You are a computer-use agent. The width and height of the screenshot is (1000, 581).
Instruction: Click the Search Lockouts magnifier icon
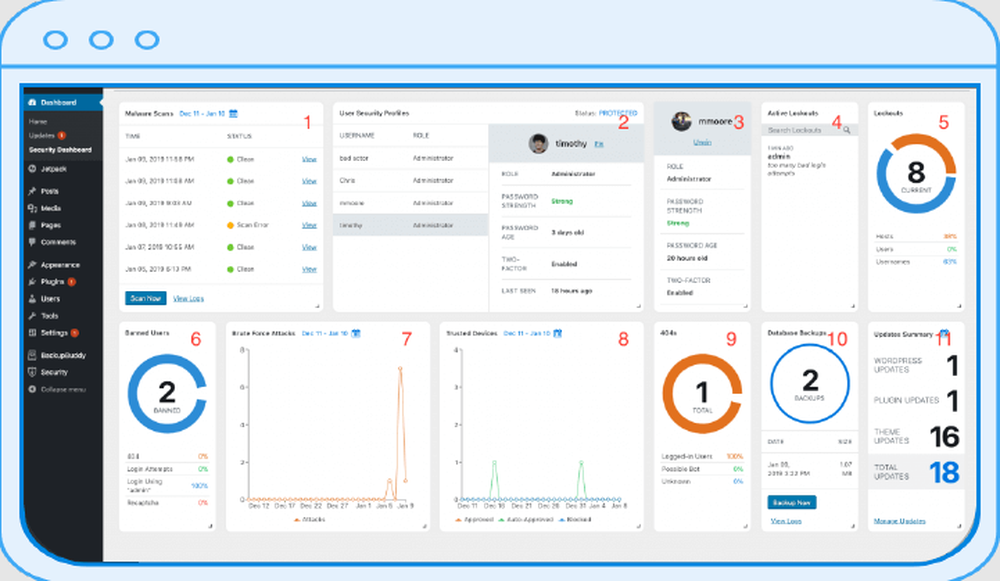coord(847,130)
